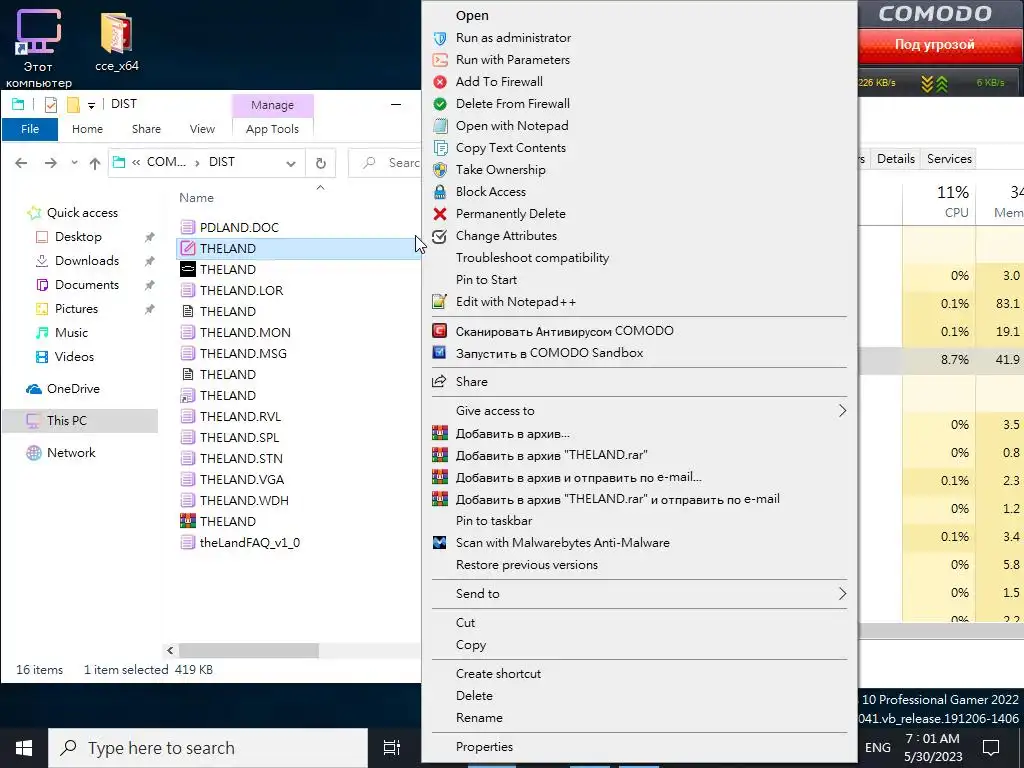Click Cut in context menu
Viewport: 1024px width, 768px height.
(x=466, y=623)
